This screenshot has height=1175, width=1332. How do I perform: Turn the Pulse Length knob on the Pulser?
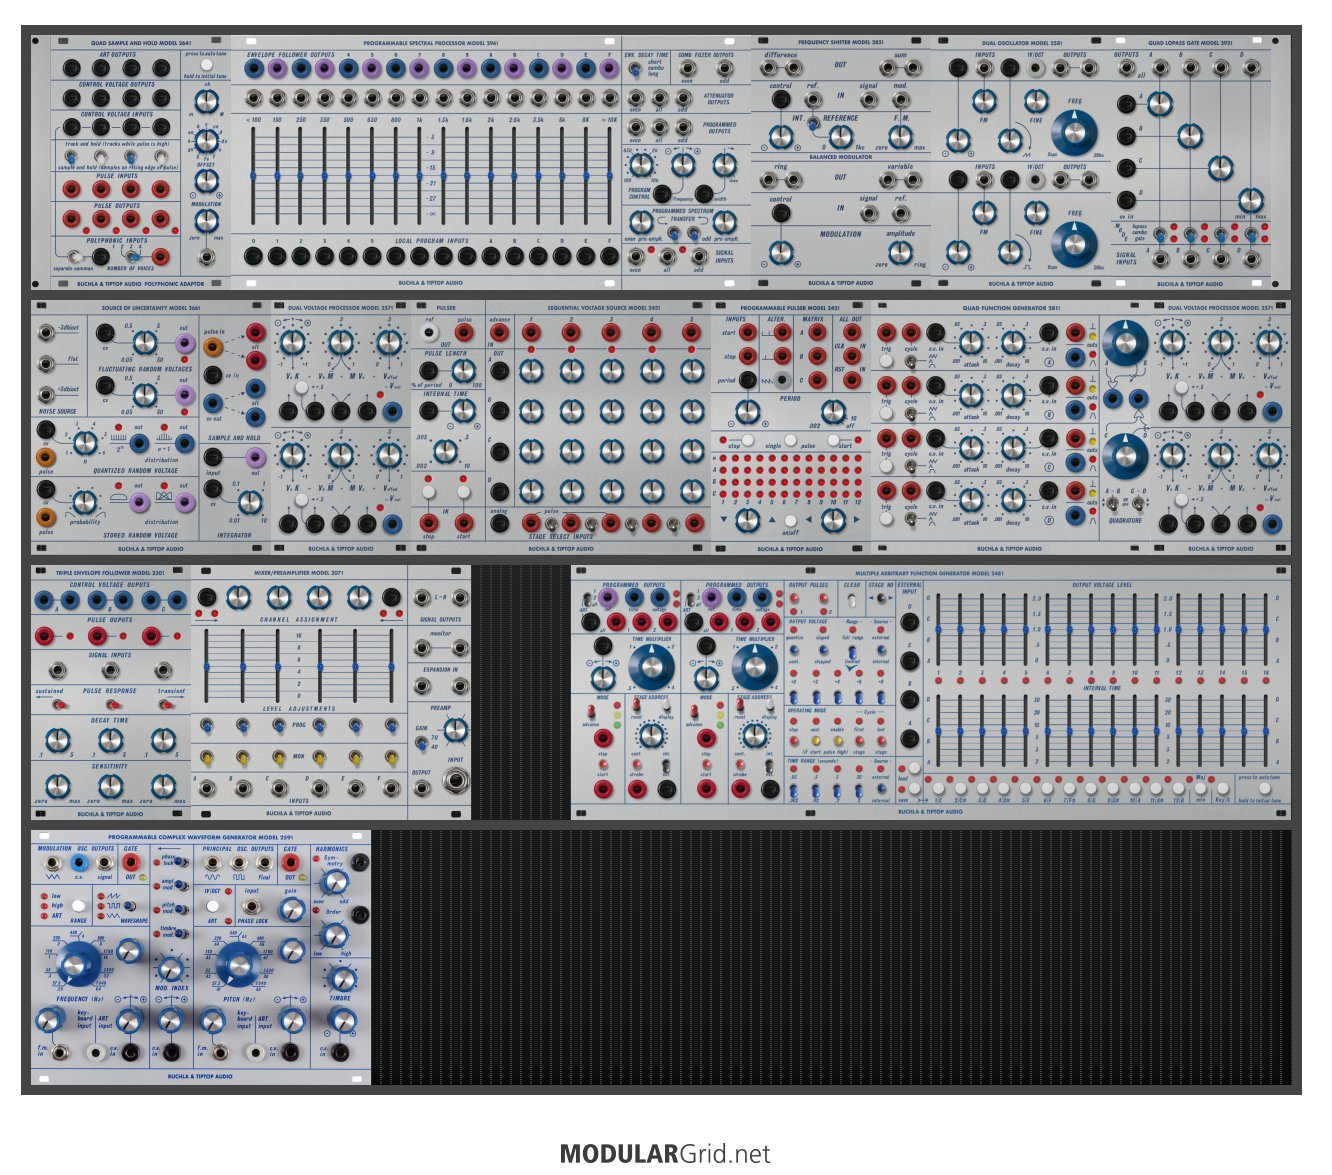[x=462, y=372]
